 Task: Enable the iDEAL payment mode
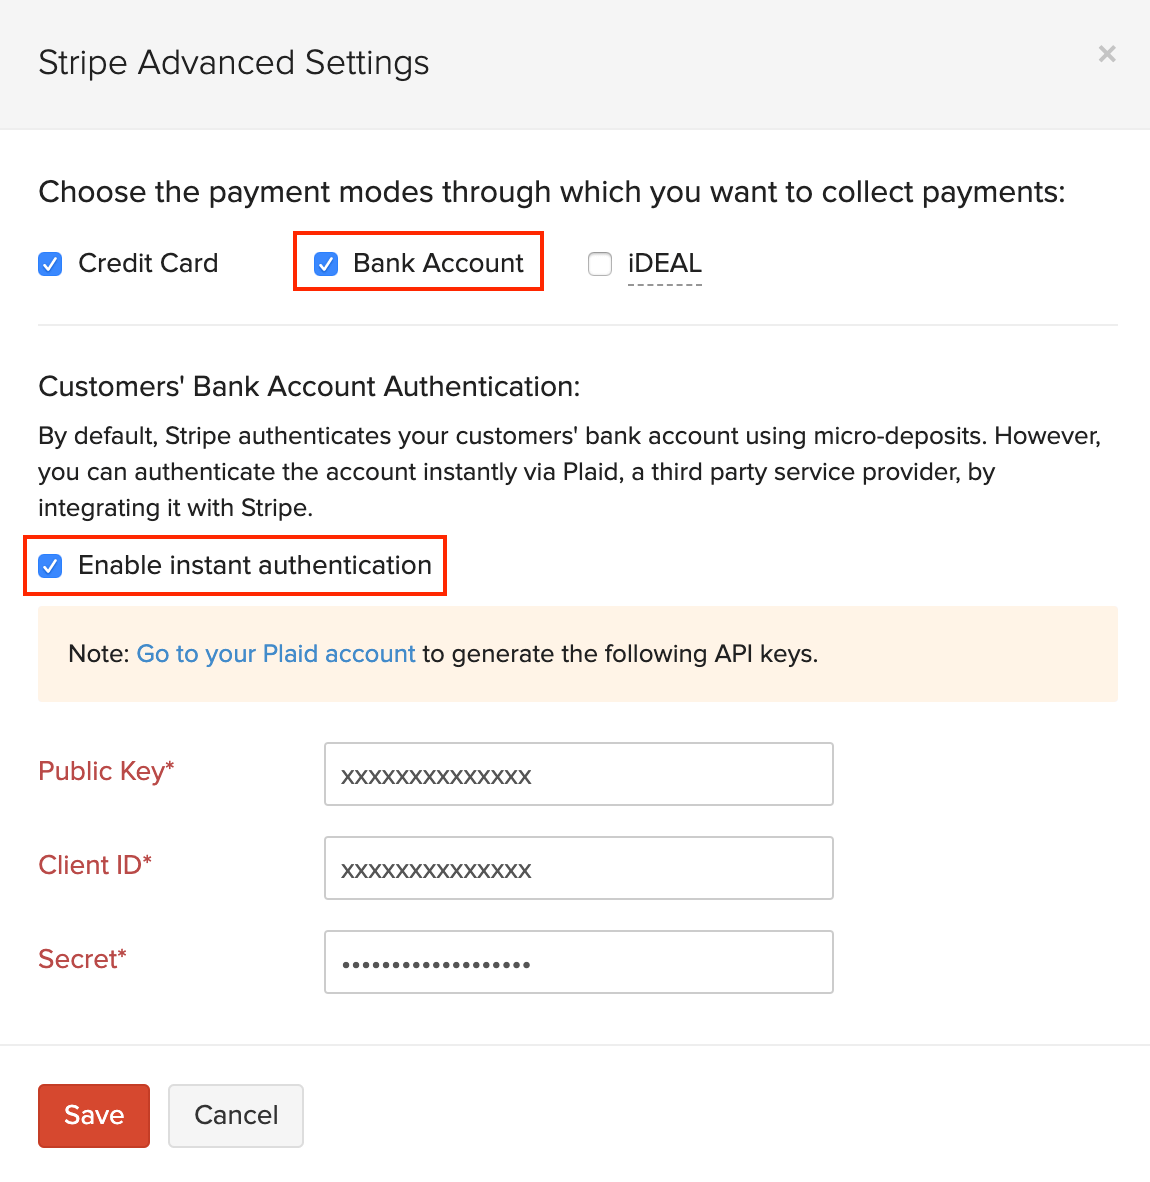coord(600,264)
